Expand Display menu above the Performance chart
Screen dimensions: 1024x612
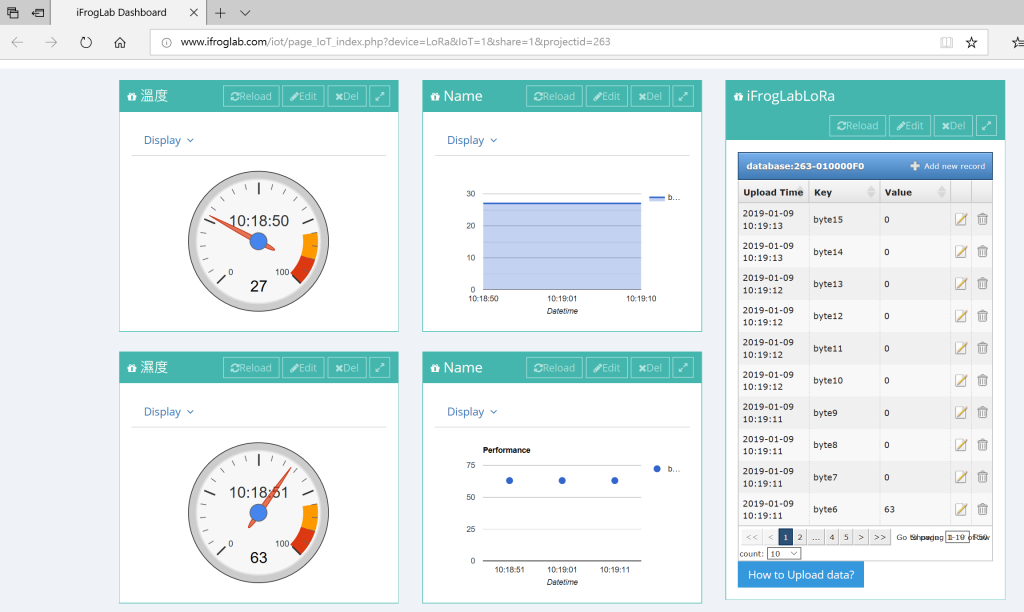click(472, 412)
